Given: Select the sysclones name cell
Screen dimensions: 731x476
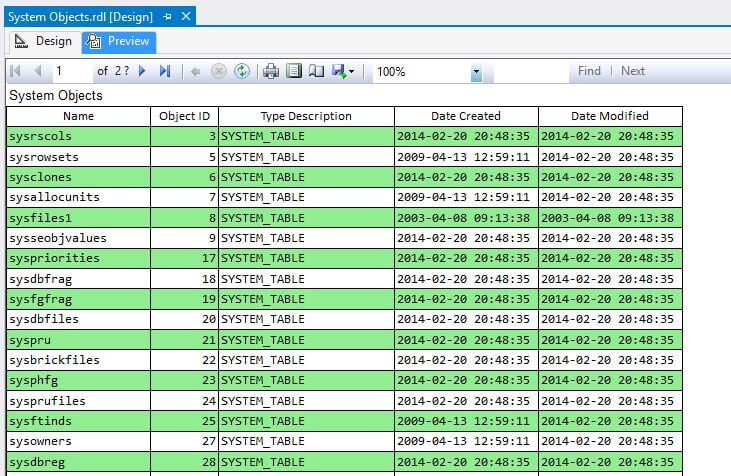Looking at the screenshot, I should [x=78, y=177].
